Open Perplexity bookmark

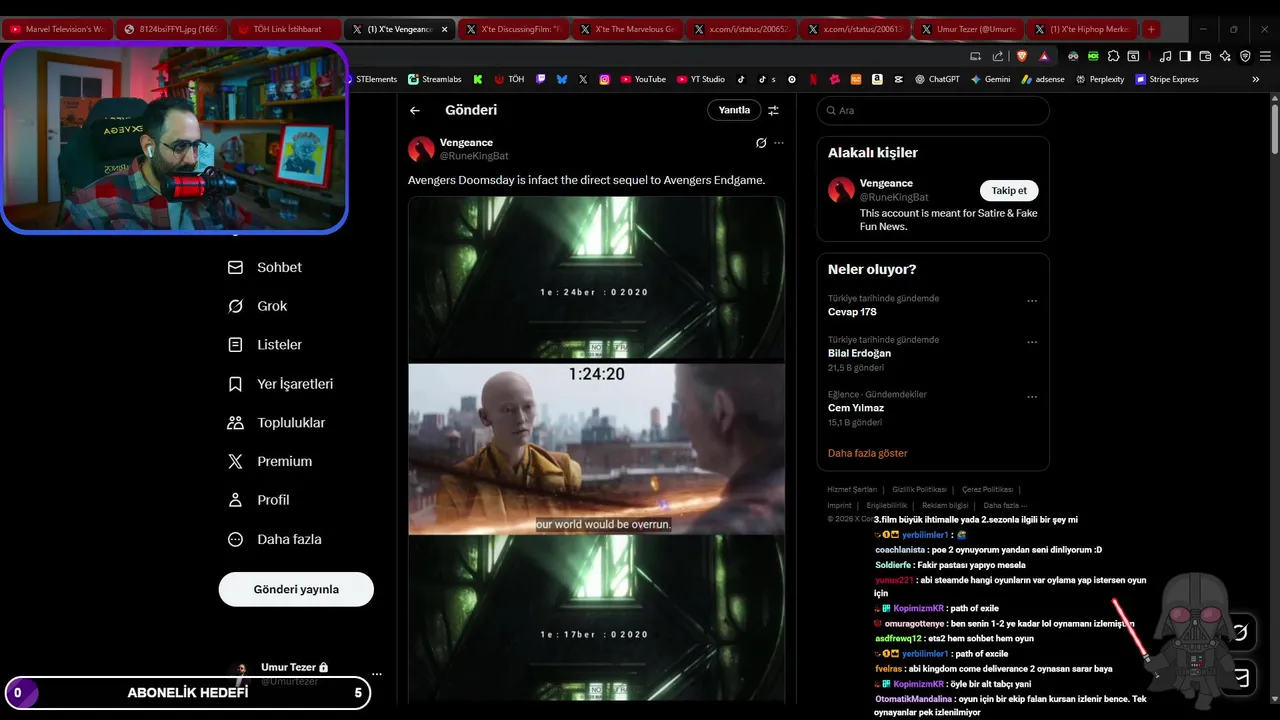(x=1100, y=79)
